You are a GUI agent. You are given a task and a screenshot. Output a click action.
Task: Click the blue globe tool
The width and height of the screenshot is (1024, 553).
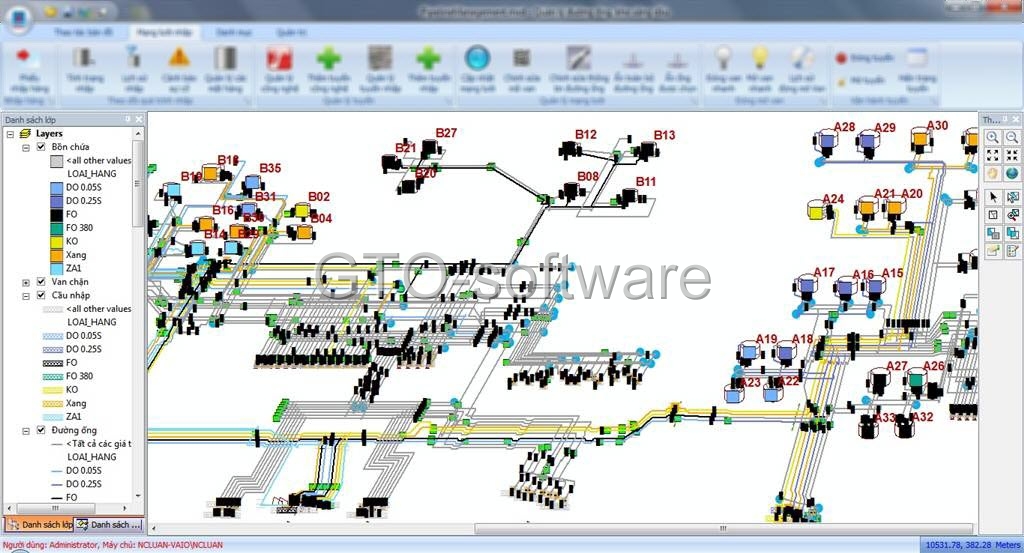pyautogui.click(x=1012, y=174)
